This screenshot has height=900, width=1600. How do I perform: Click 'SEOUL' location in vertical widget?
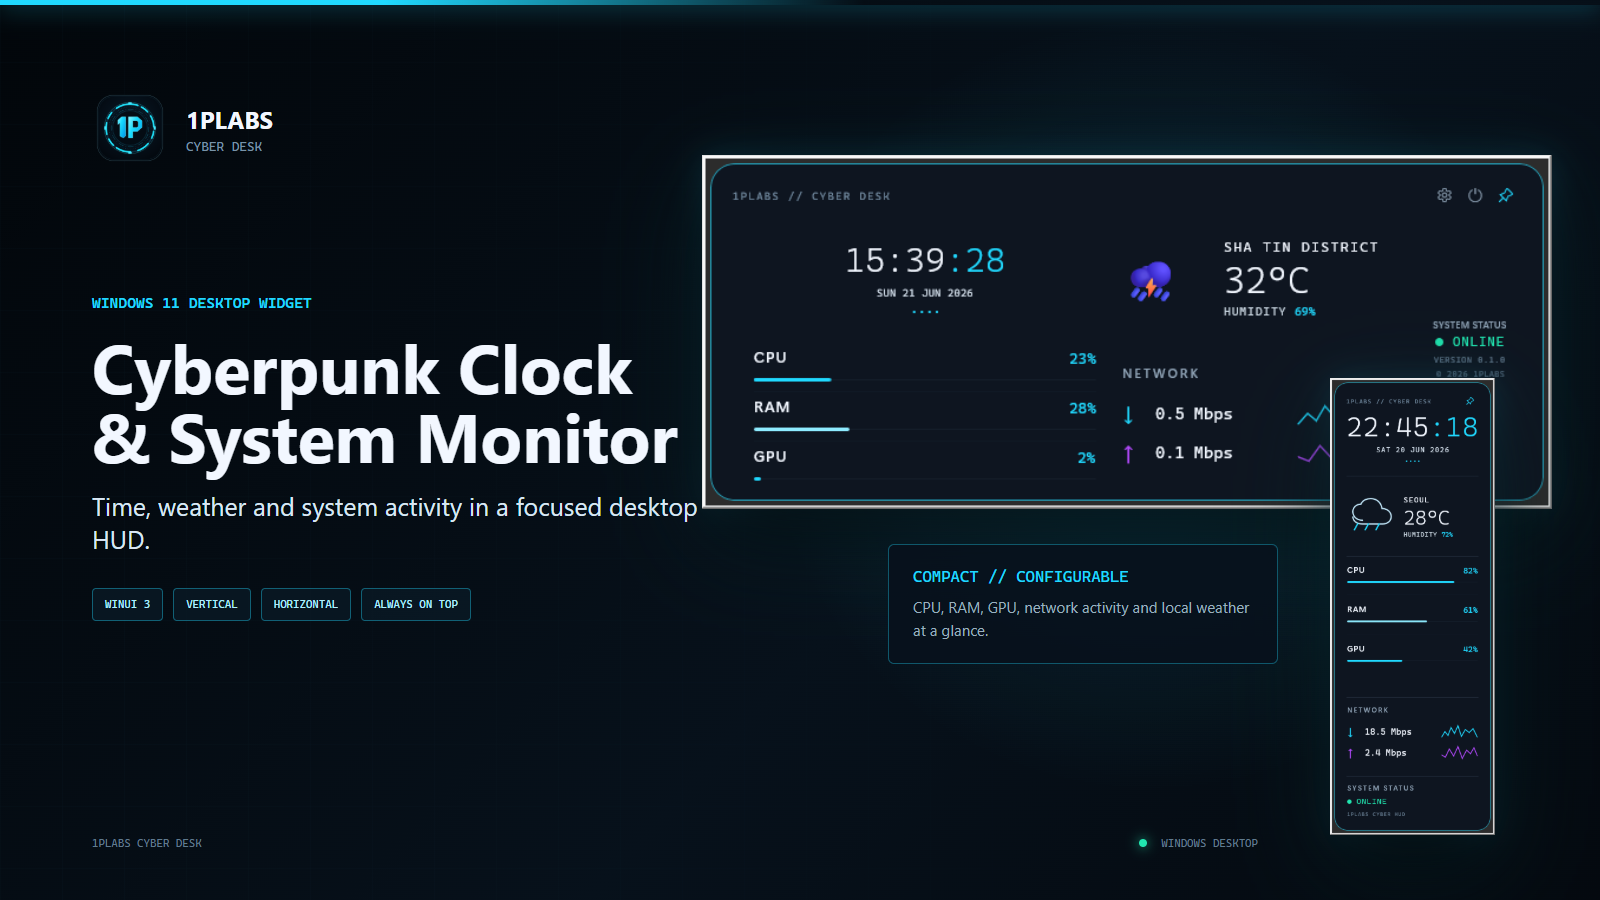(x=1416, y=500)
